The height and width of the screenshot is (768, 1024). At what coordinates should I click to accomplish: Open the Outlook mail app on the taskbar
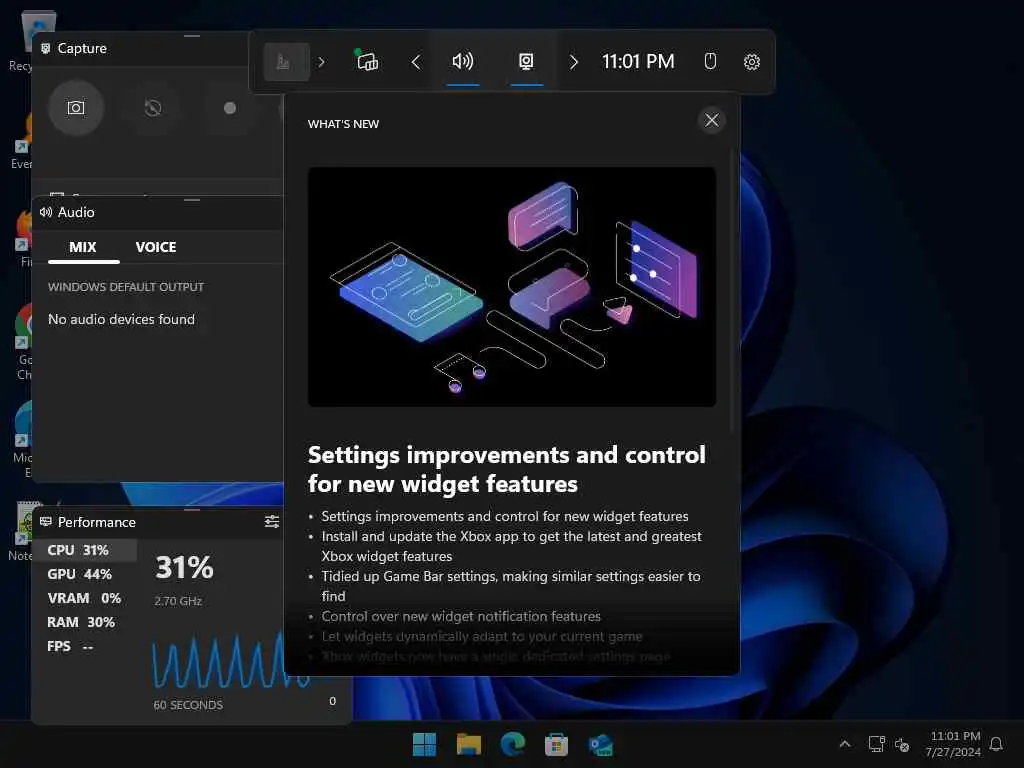[x=600, y=744]
